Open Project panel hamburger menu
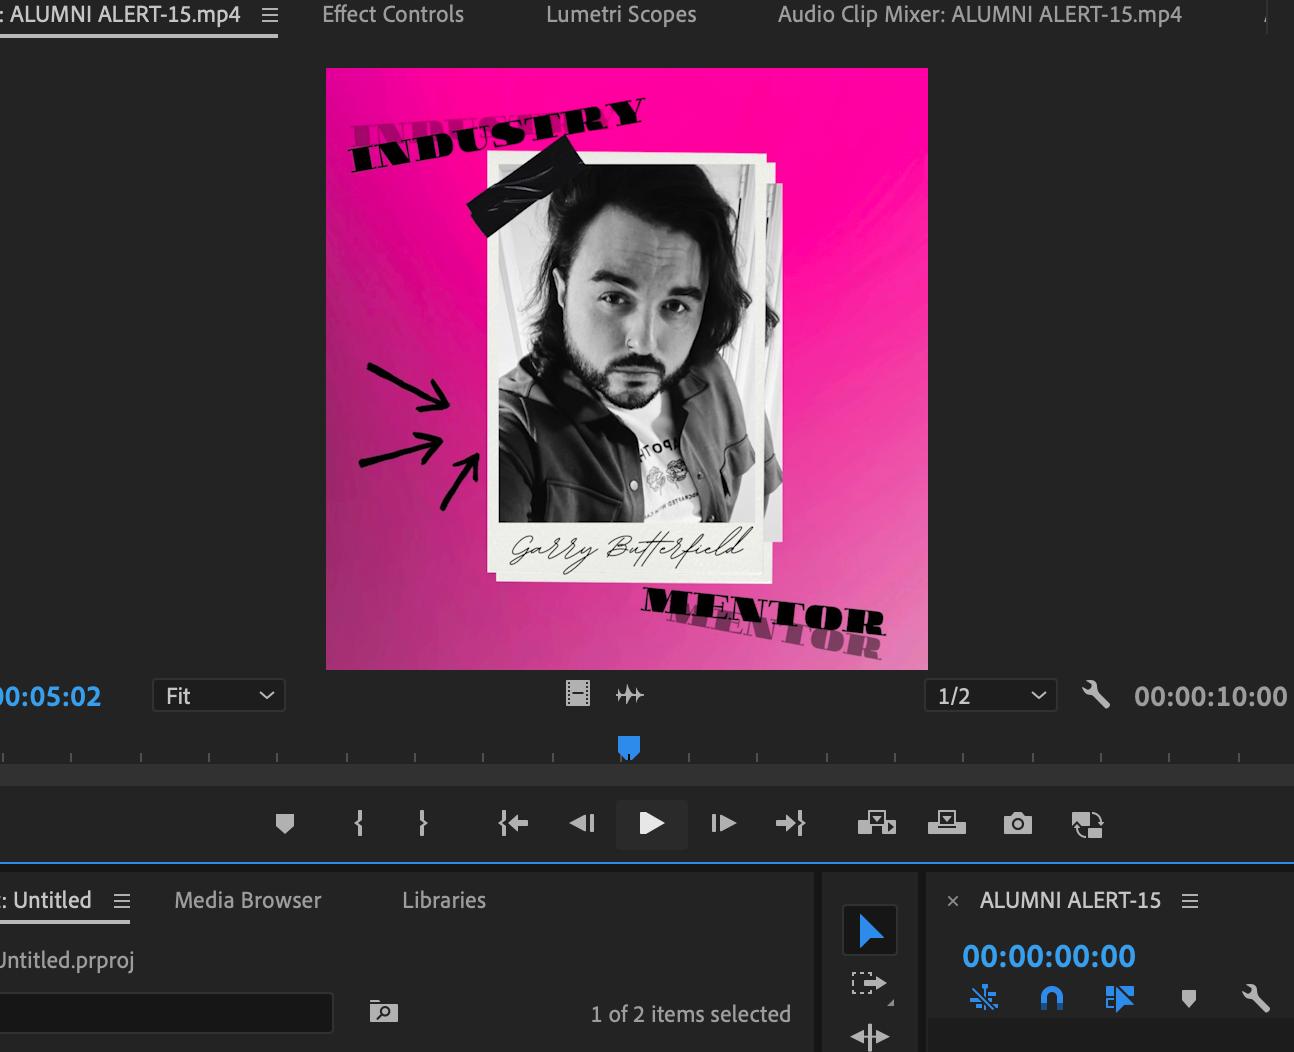Viewport: 1294px width, 1052px height. tap(122, 901)
